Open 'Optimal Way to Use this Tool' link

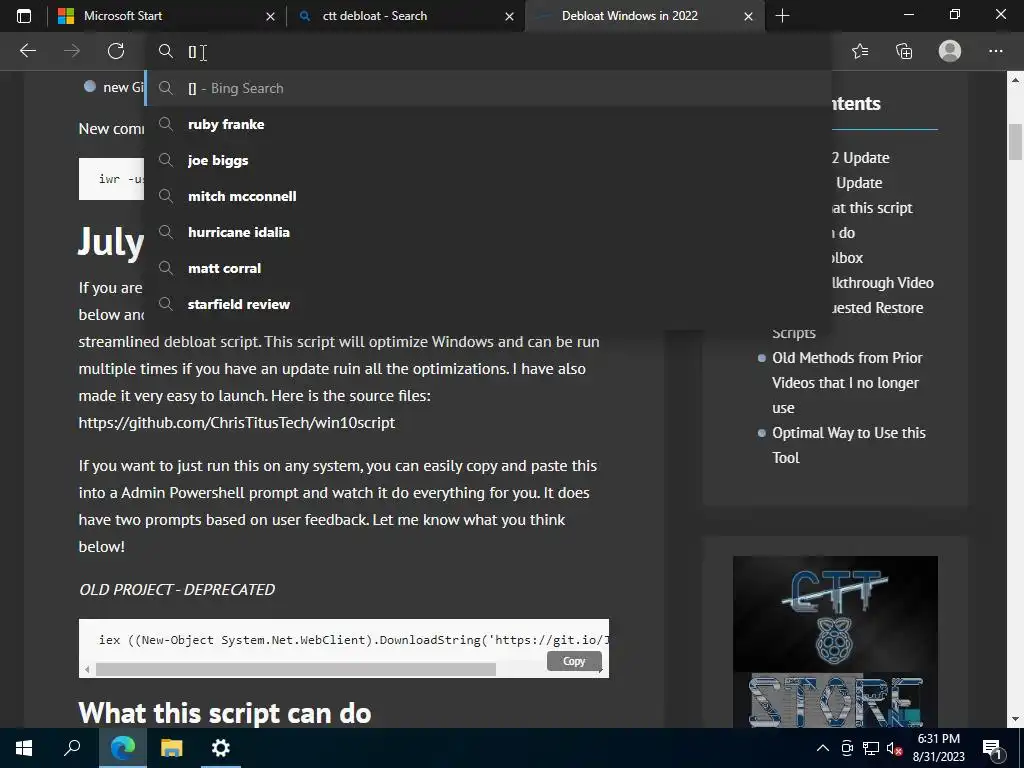(848, 445)
